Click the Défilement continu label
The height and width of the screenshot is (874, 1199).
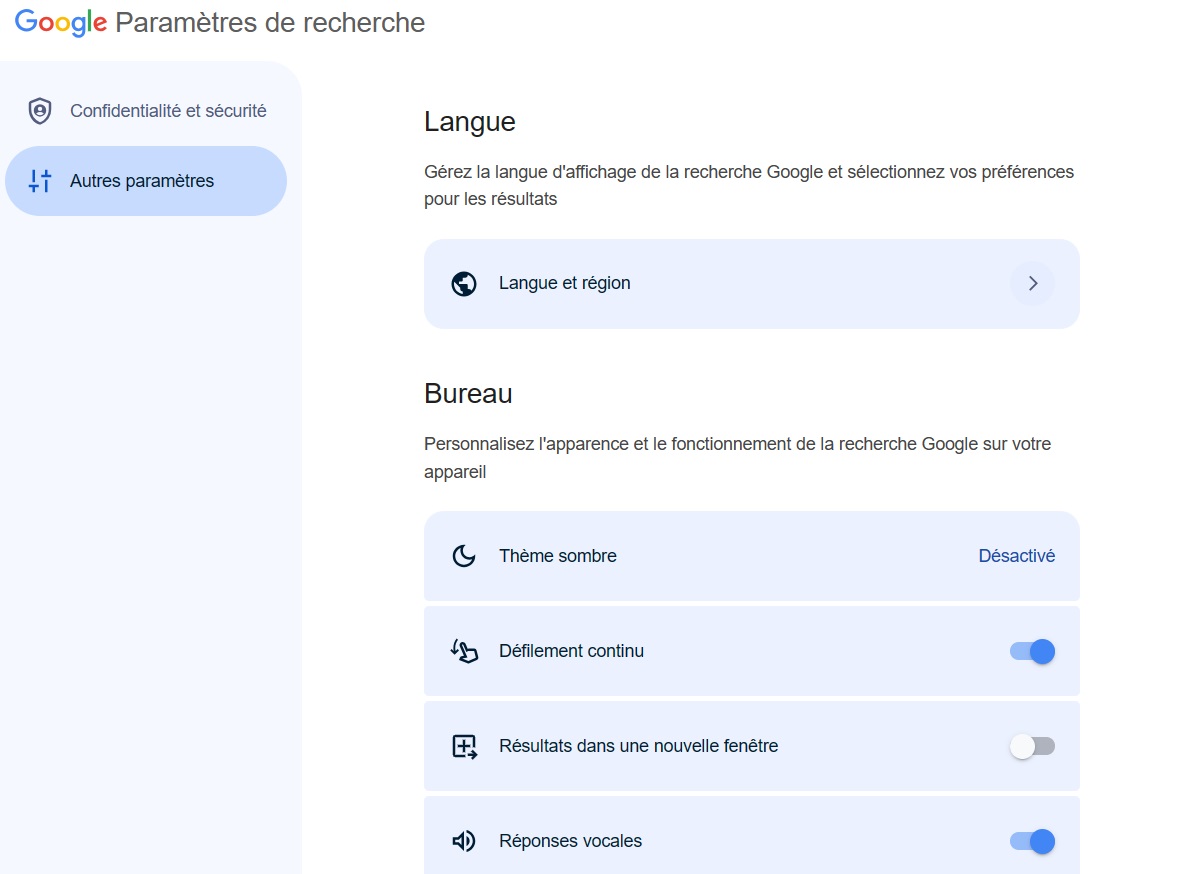(571, 651)
